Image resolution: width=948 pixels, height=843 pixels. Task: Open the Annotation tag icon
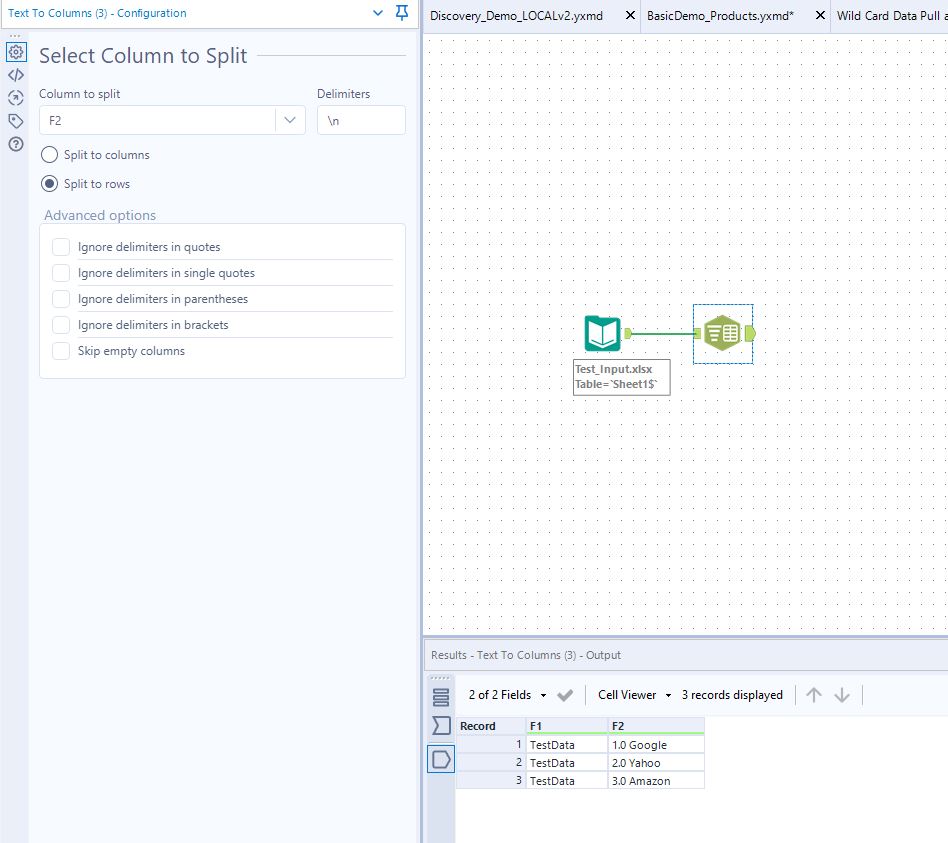coord(15,120)
